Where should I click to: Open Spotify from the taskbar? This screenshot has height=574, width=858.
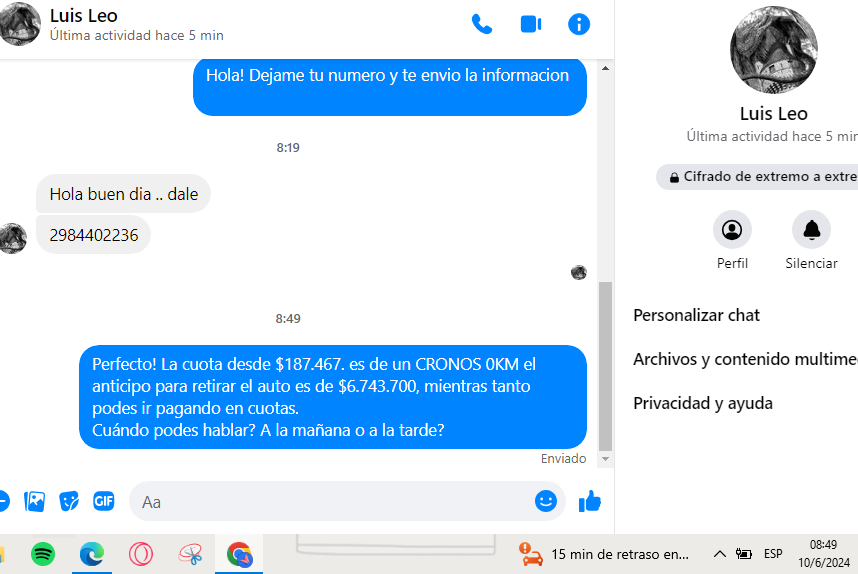click(x=43, y=553)
